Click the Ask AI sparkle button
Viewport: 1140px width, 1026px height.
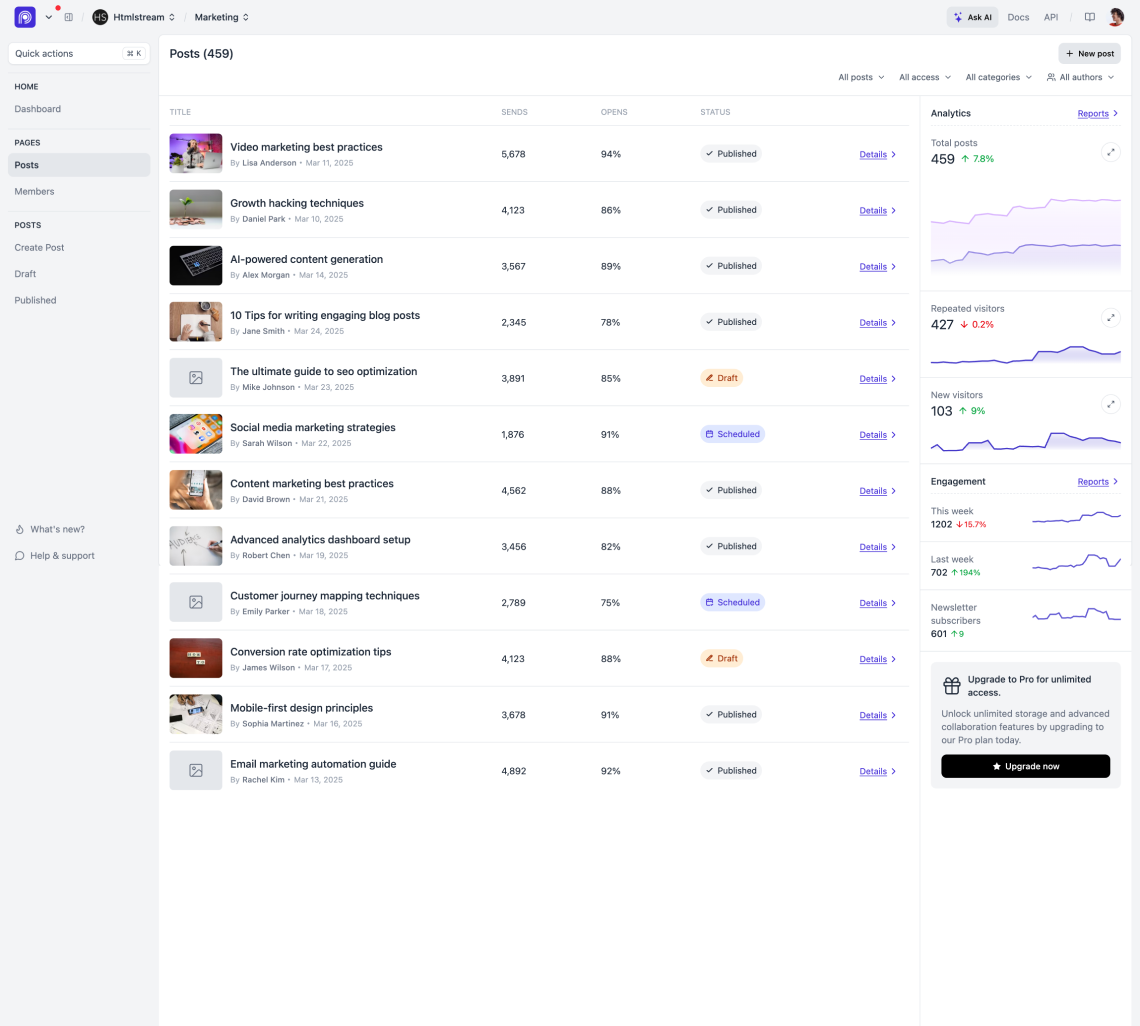tap(972, 17)
